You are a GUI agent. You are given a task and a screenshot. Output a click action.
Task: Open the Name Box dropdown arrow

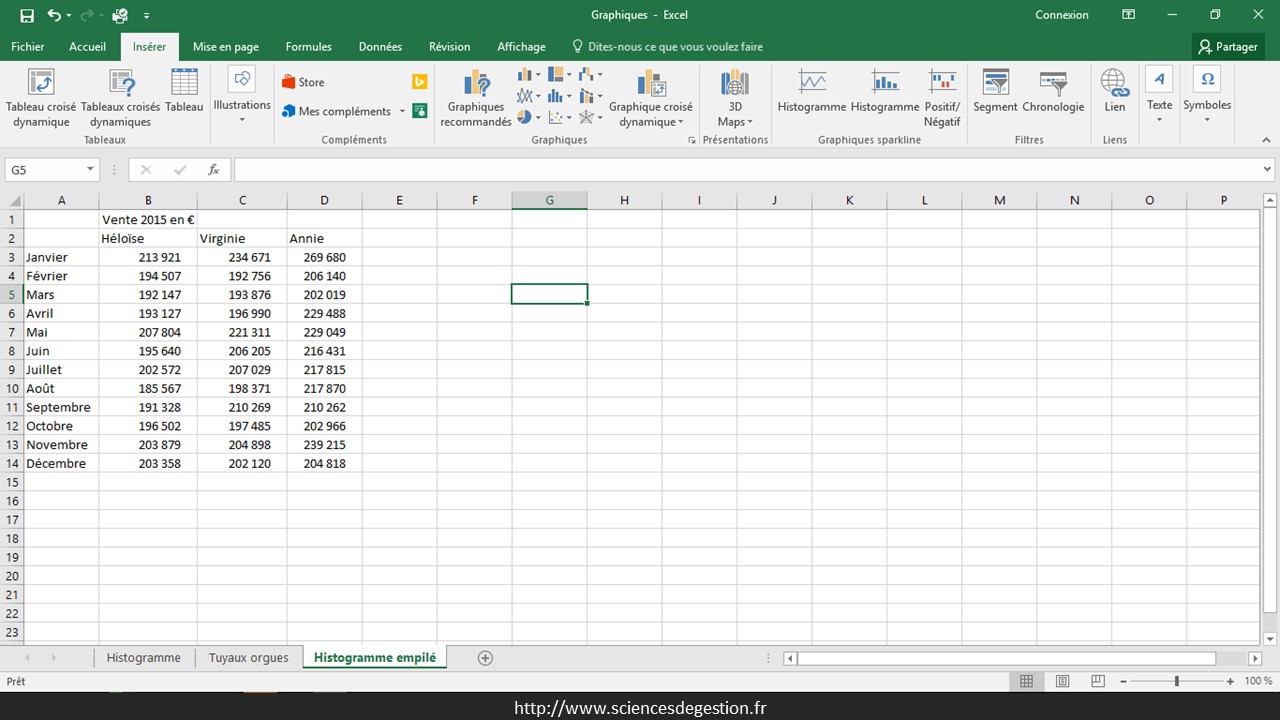pyautogui.click(x=90, y=170)
